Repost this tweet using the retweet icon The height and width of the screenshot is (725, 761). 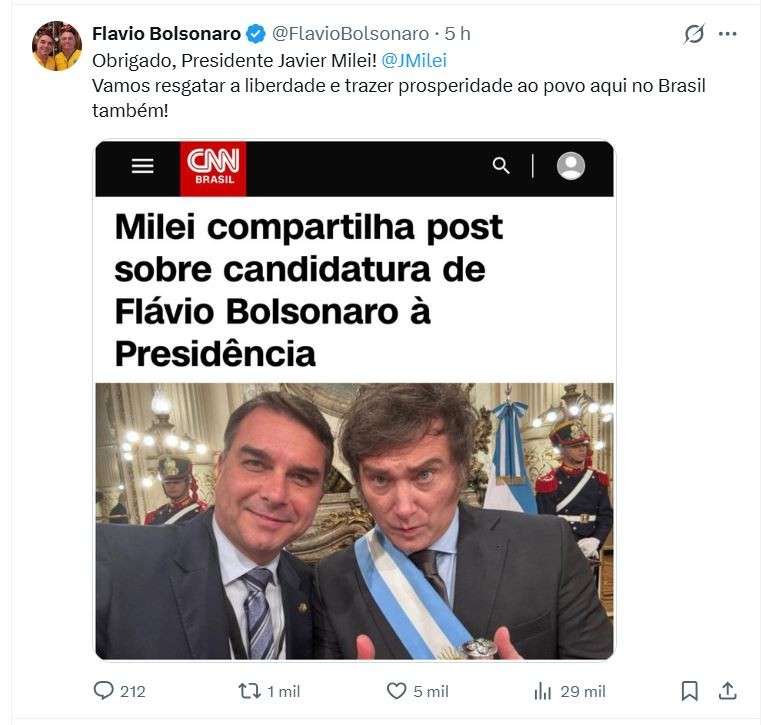(248, 691)
